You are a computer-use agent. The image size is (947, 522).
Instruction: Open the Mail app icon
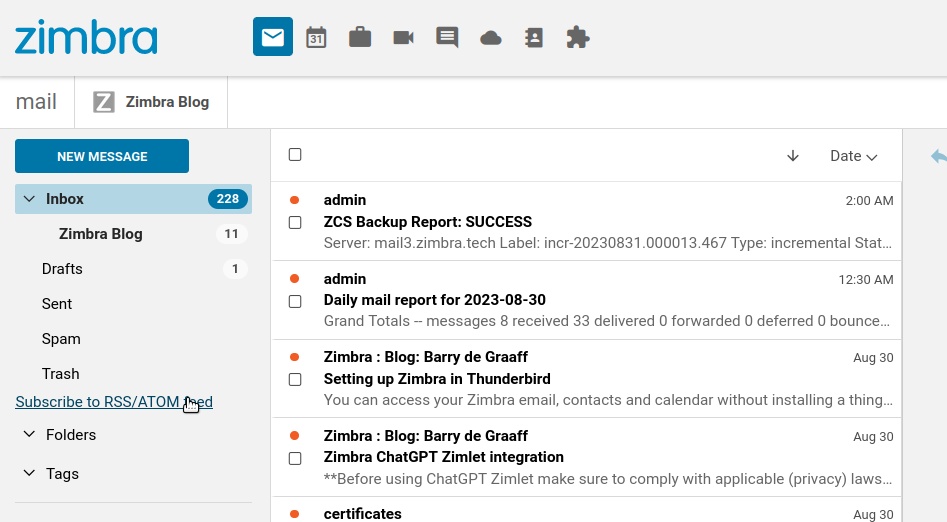tap(272, 38)
